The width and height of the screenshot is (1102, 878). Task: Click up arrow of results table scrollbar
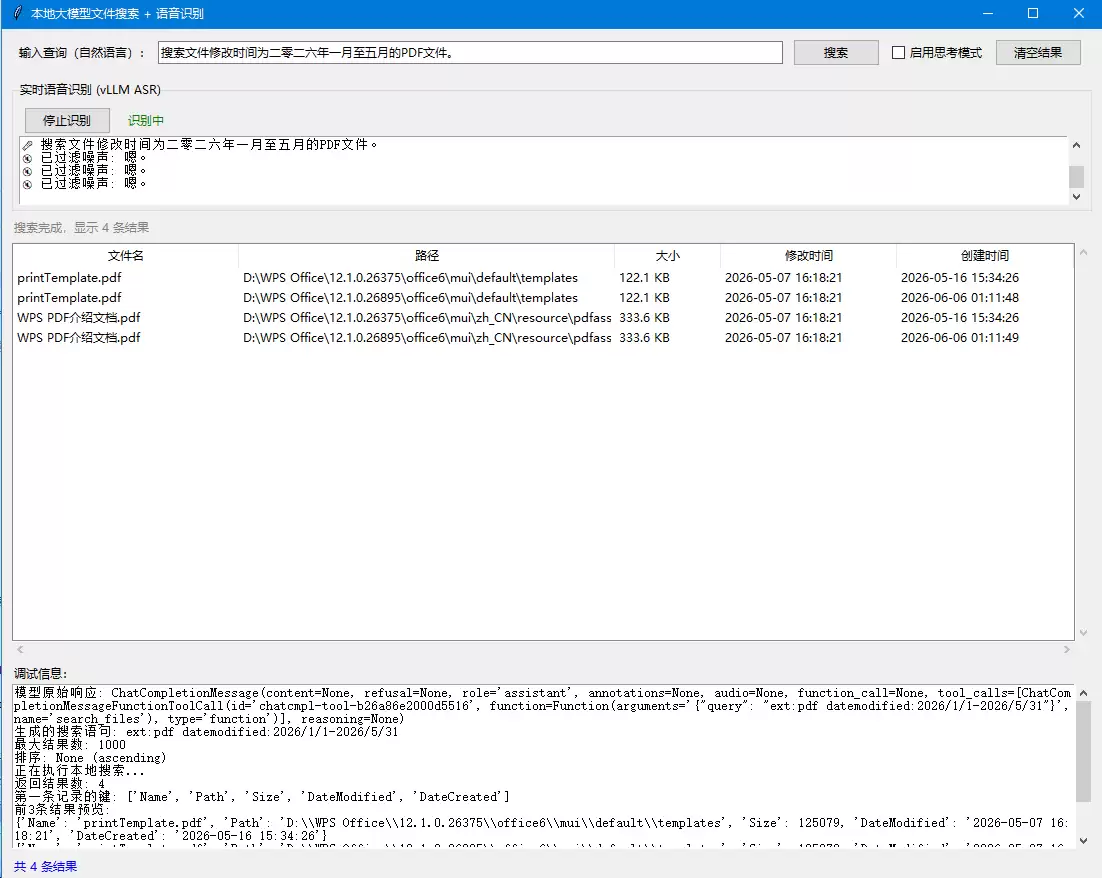pos(1083,252)
